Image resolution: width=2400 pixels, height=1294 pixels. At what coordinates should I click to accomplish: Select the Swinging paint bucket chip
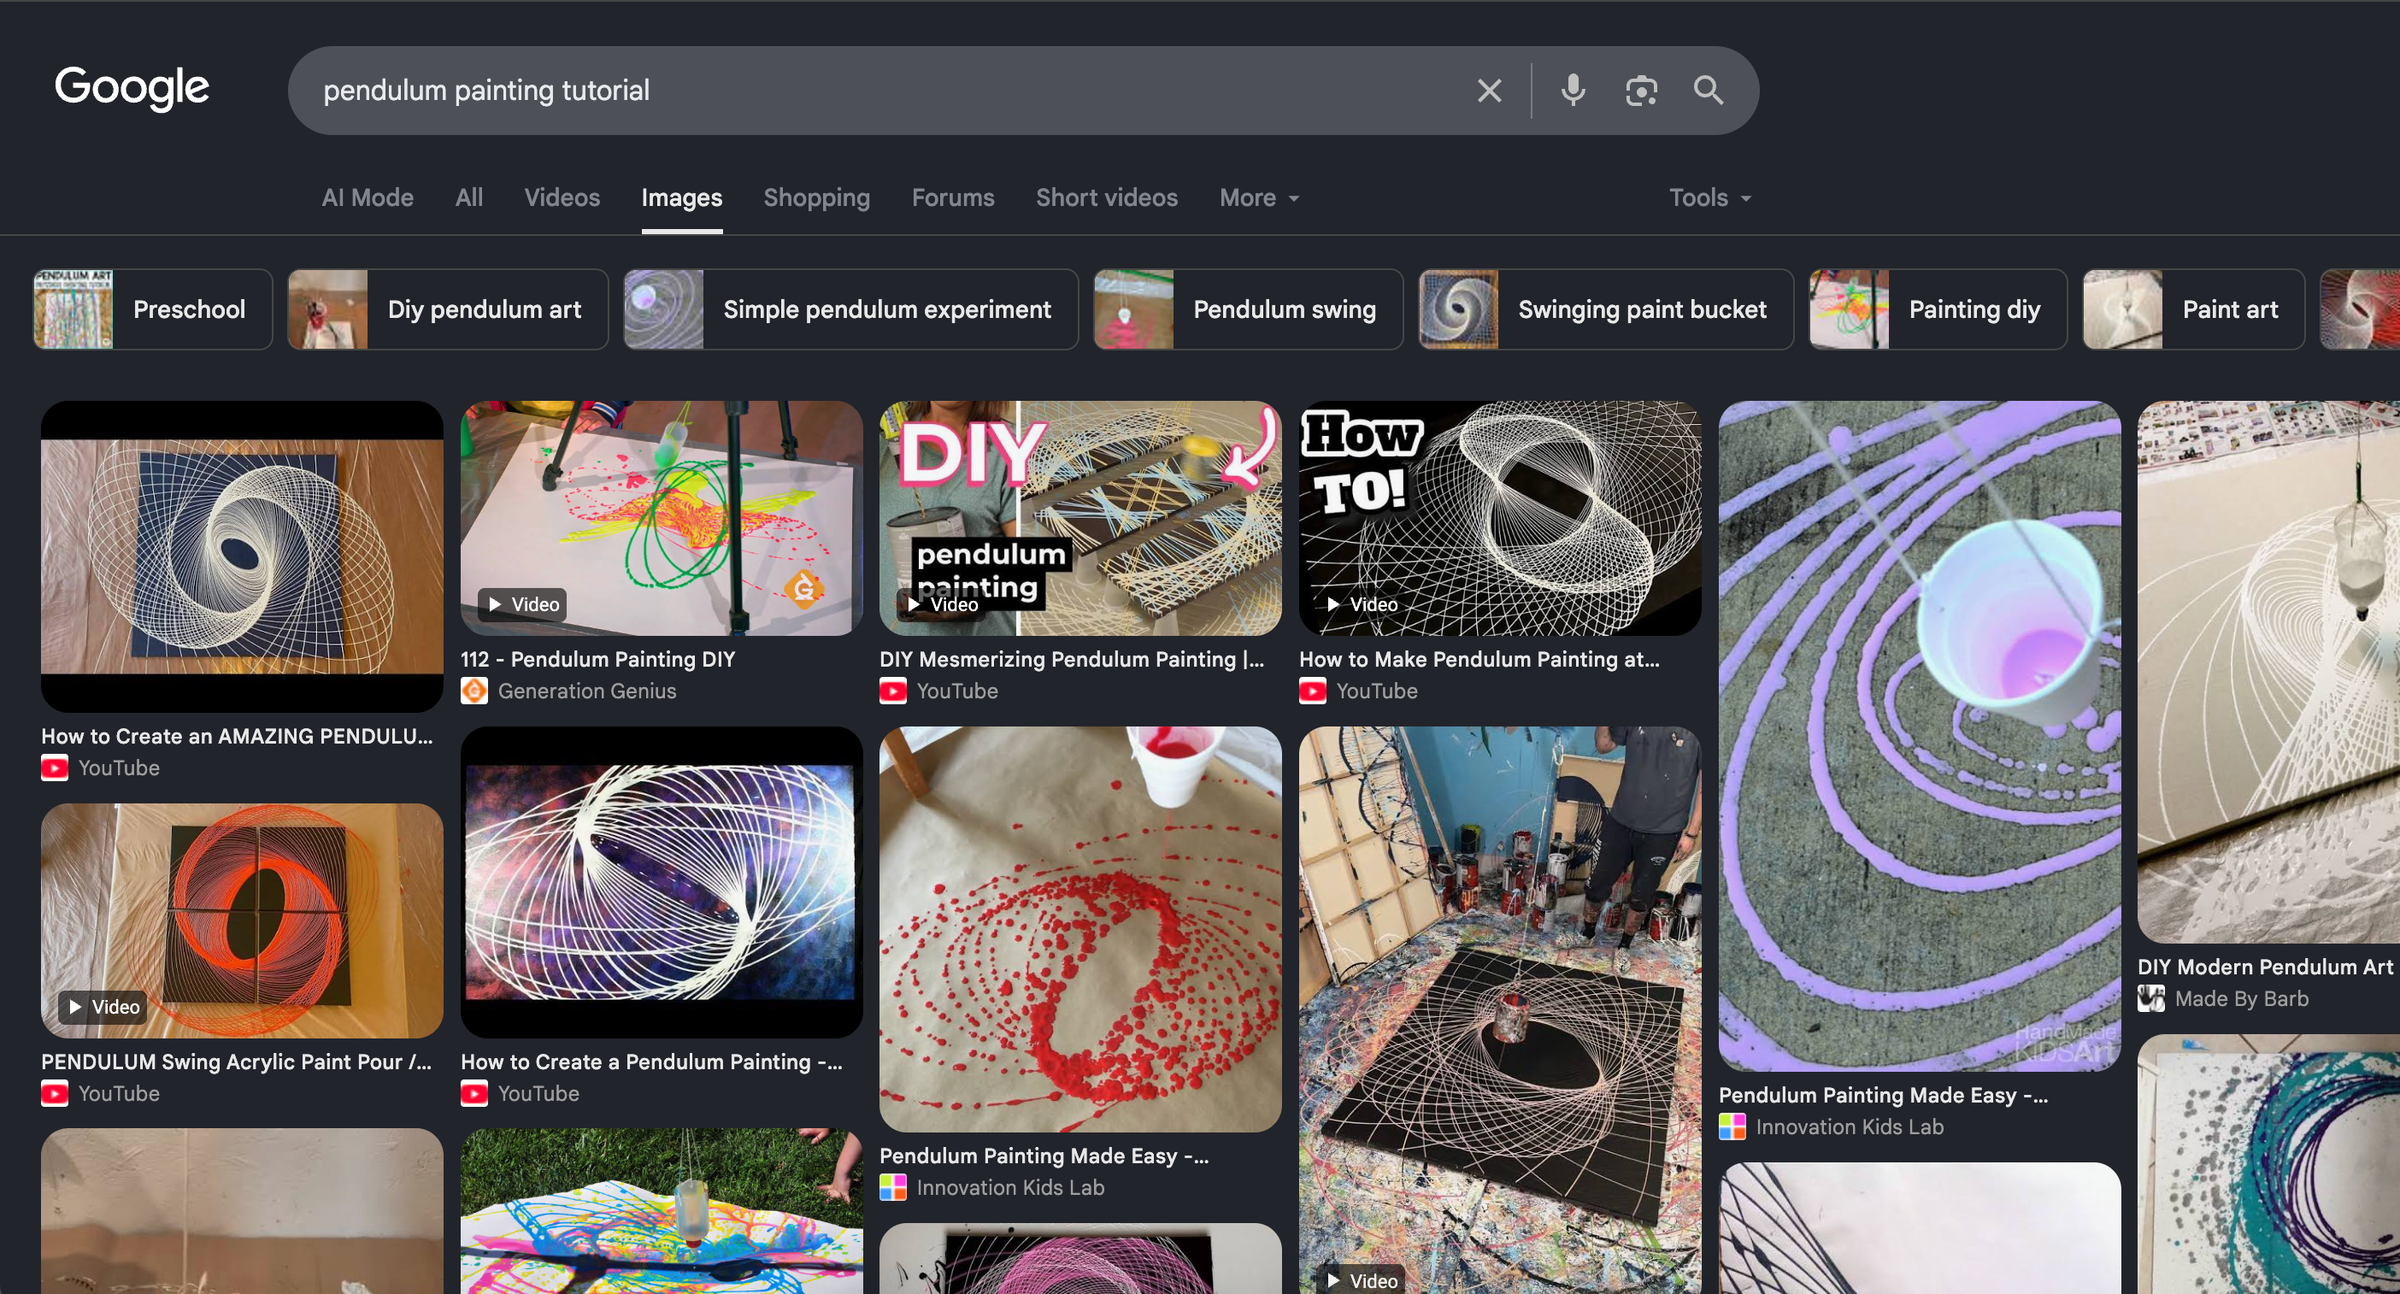(1606, 310)
